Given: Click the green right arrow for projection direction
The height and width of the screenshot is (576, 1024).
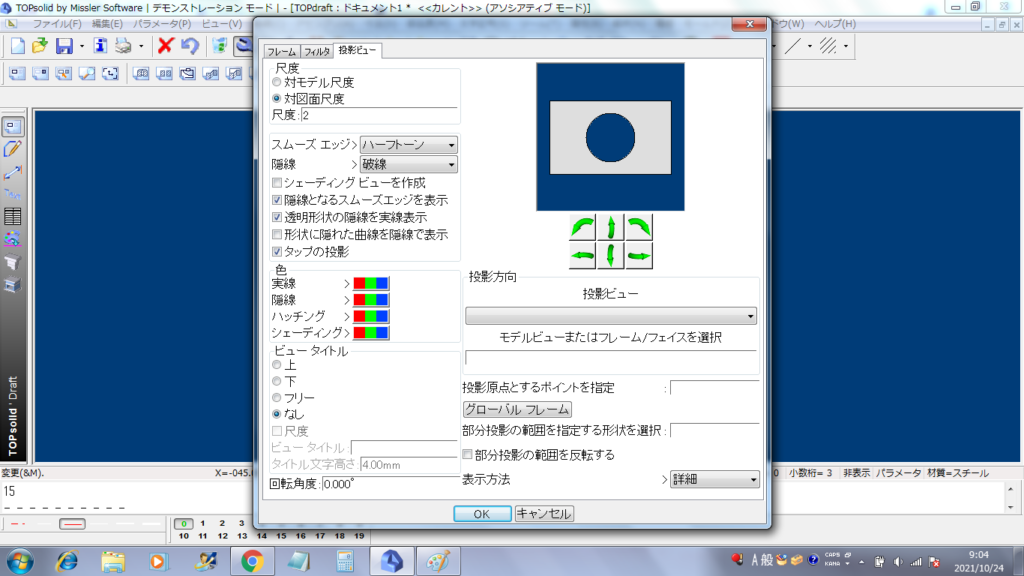Looking at the screenshot, I should (x=639, y=255).
